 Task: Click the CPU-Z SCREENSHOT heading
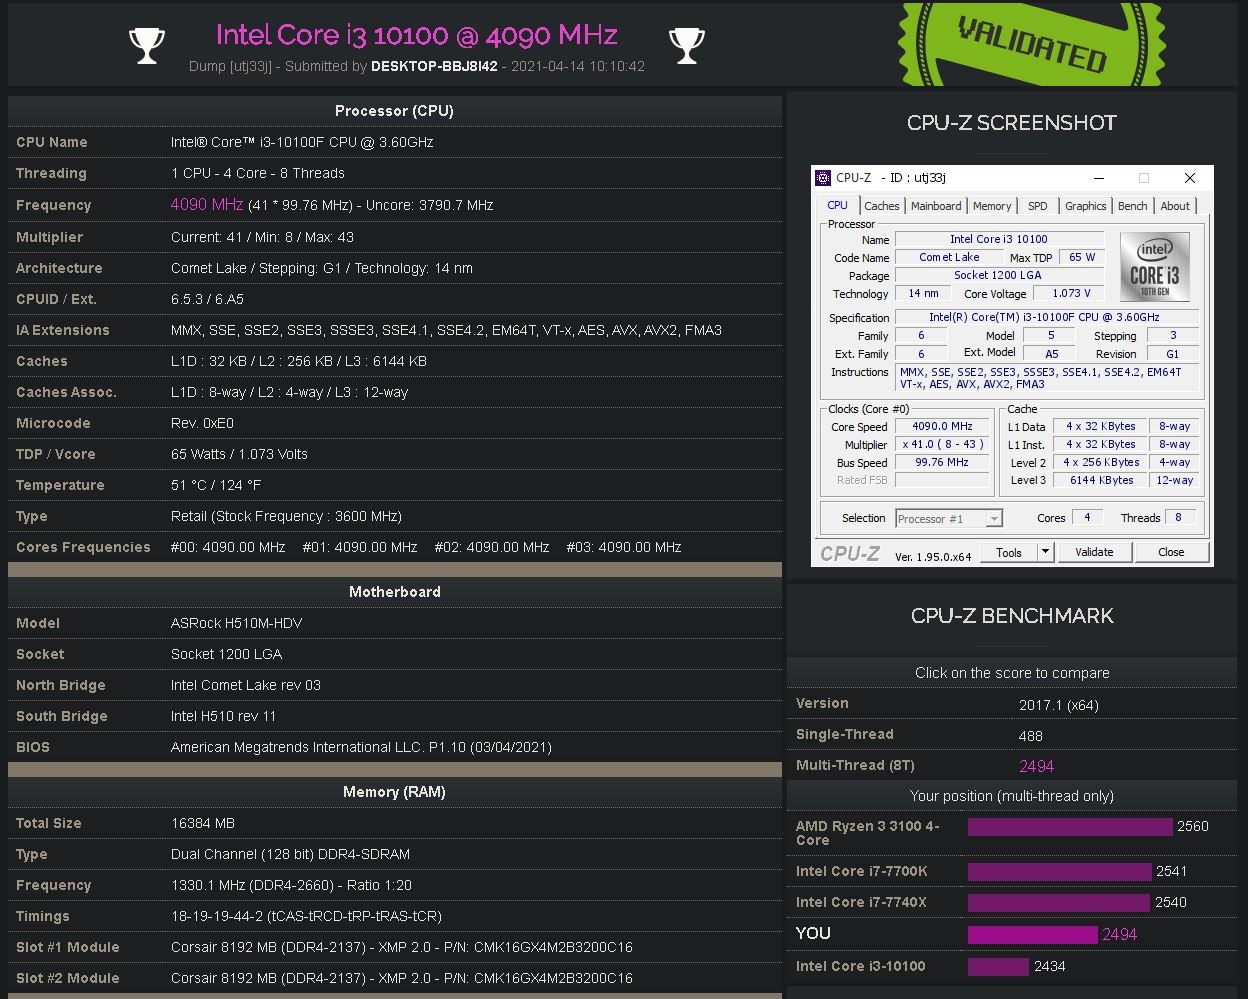pyautogui.click(x=1011, y=123)
